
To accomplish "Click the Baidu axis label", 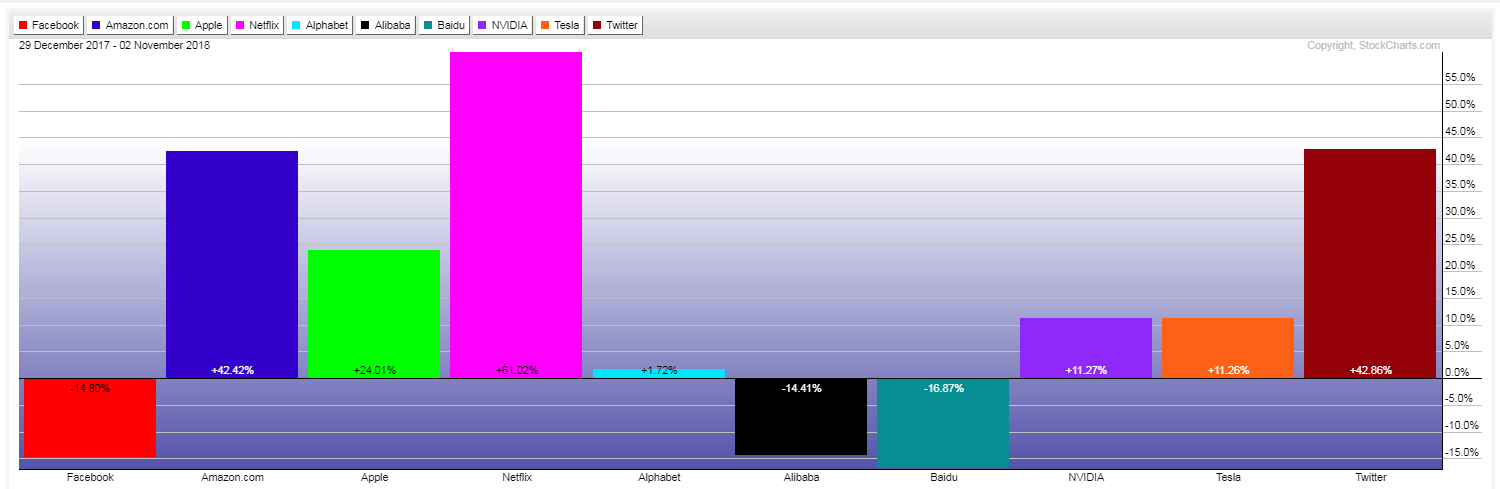I will tap(943, 477).
